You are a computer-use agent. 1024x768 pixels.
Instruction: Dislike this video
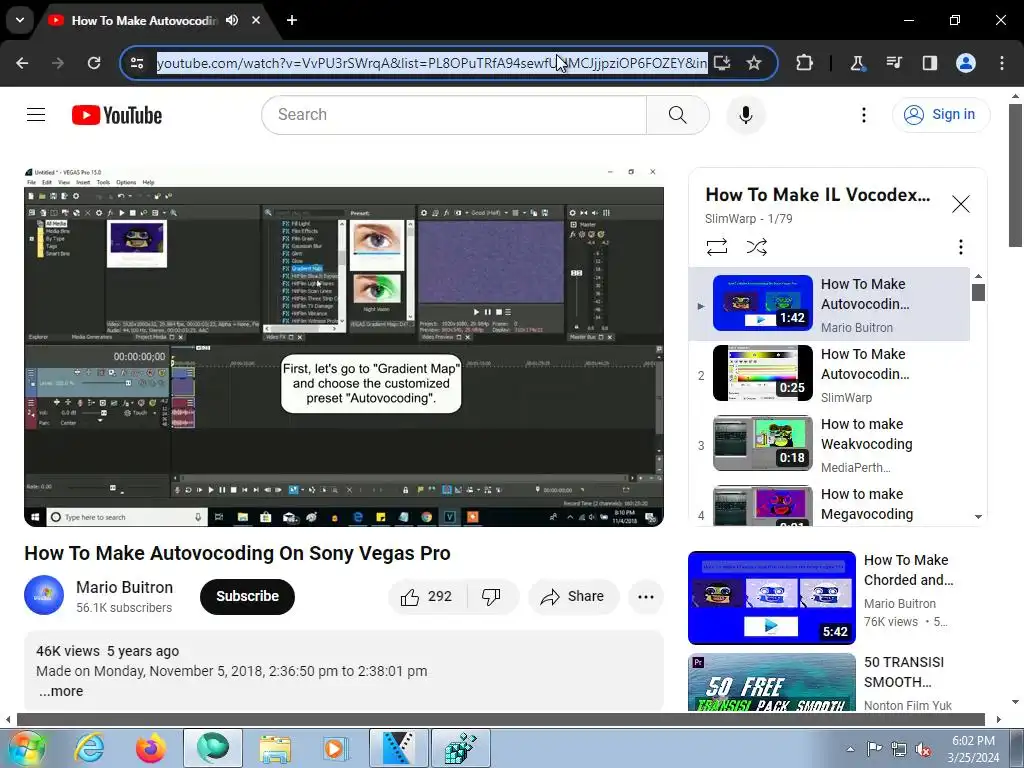tap(491, 596)
